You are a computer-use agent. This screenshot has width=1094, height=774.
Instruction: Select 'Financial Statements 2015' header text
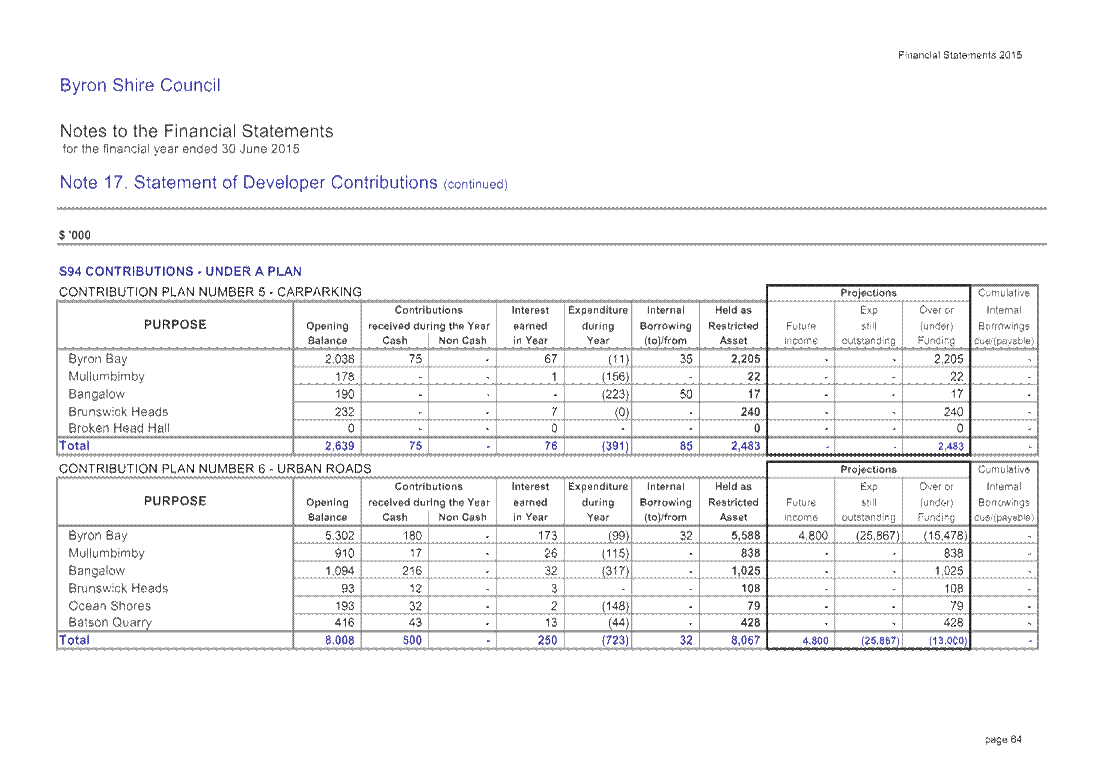[960, 55]
